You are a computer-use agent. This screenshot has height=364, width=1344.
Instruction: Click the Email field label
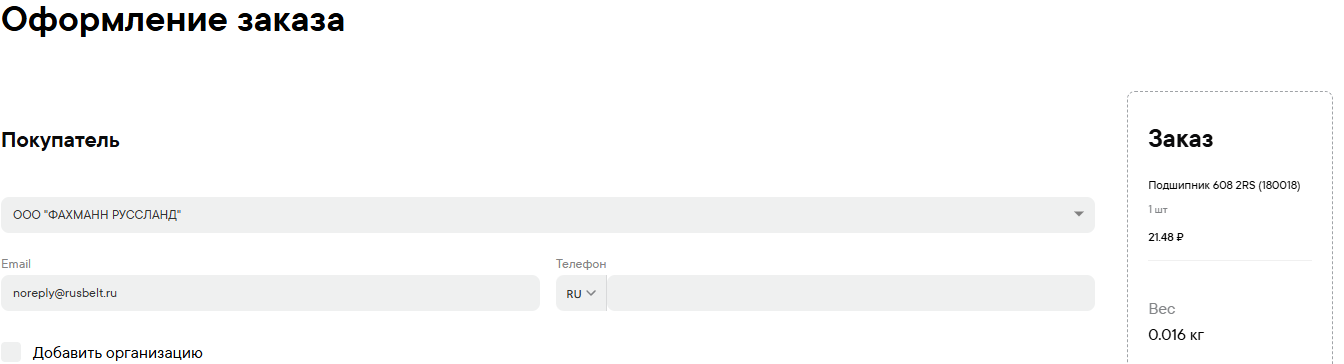[x=16, y=264]
